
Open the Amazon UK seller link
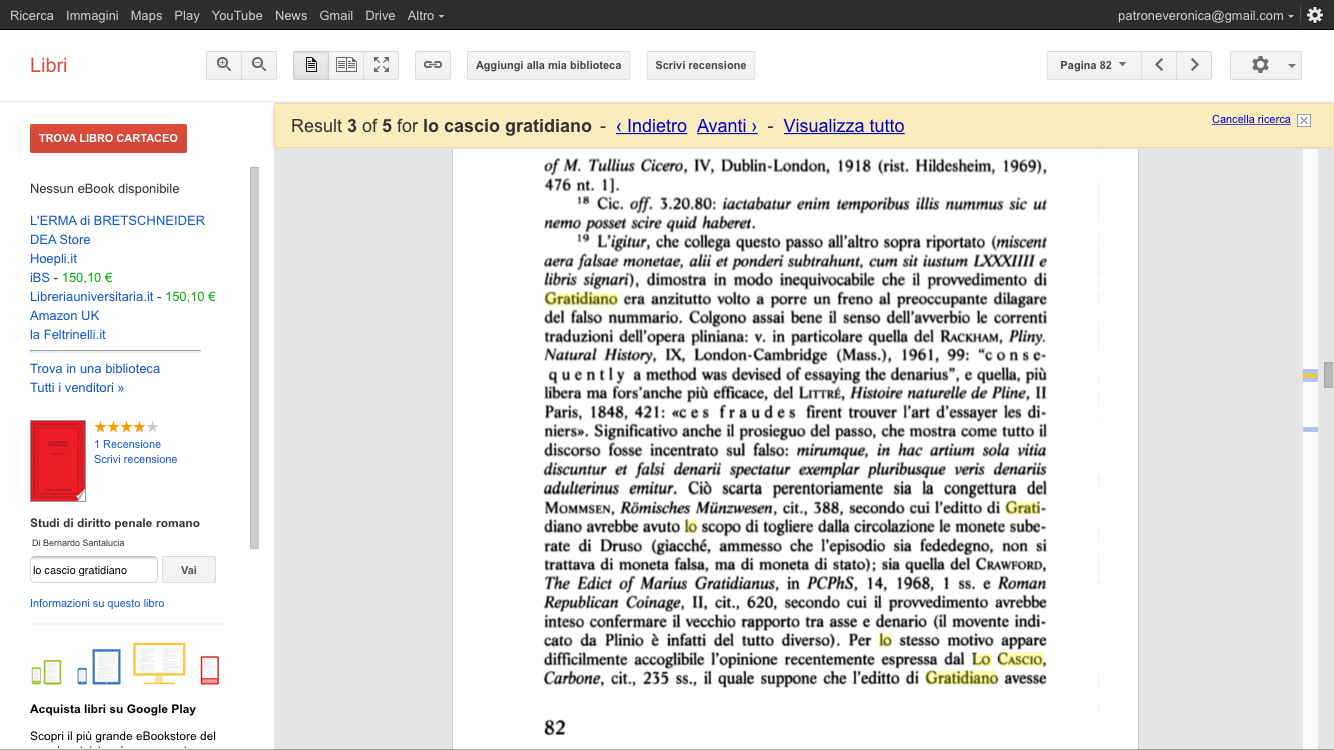(65, 315)
